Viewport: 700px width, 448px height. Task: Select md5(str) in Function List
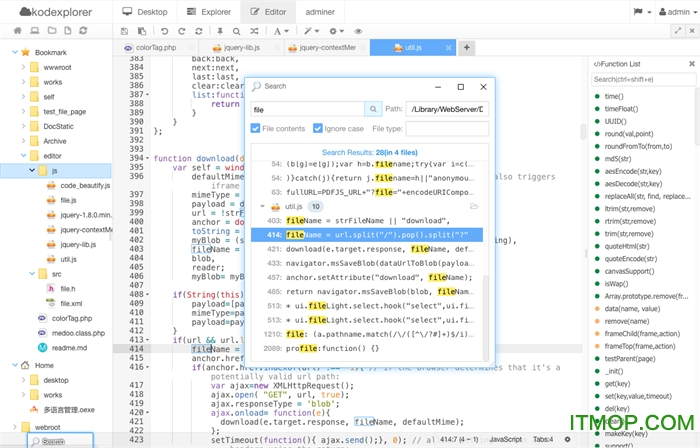coord(618,158)
